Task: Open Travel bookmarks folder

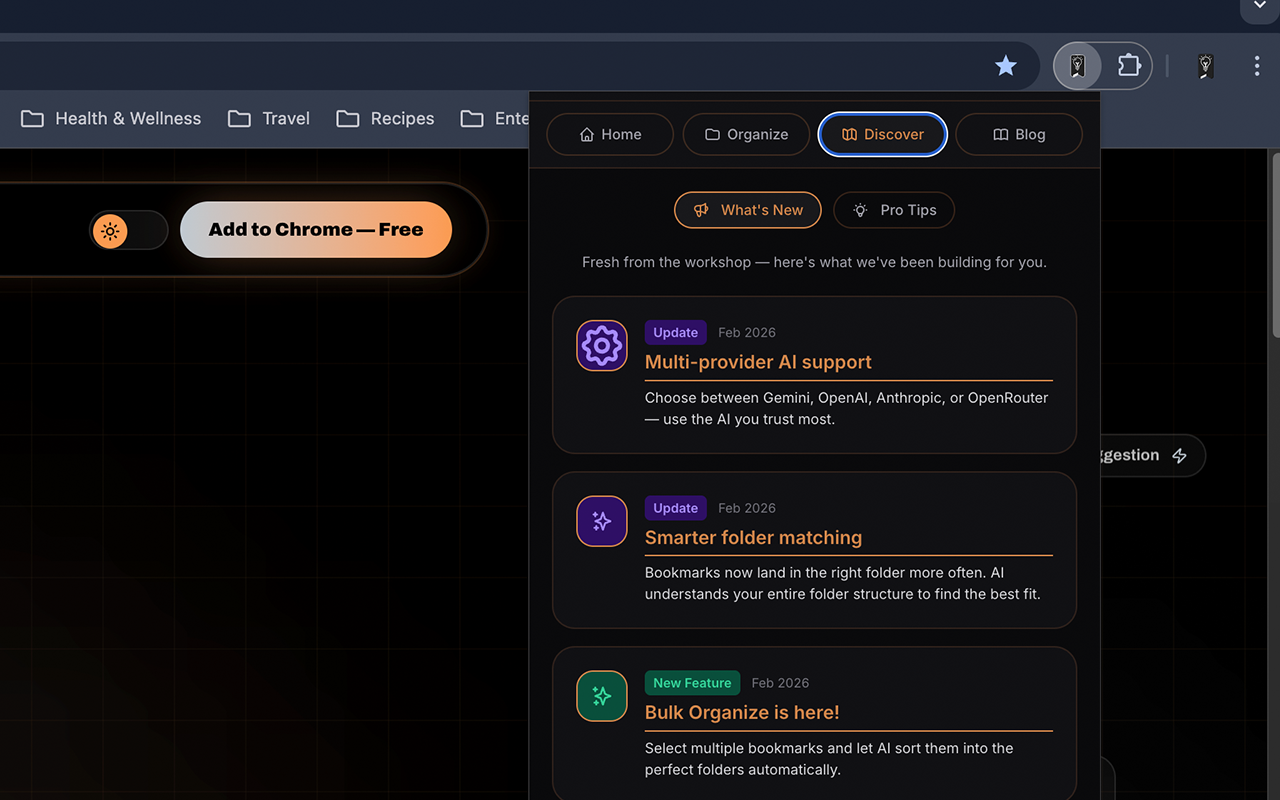Action: coord(269,118)
